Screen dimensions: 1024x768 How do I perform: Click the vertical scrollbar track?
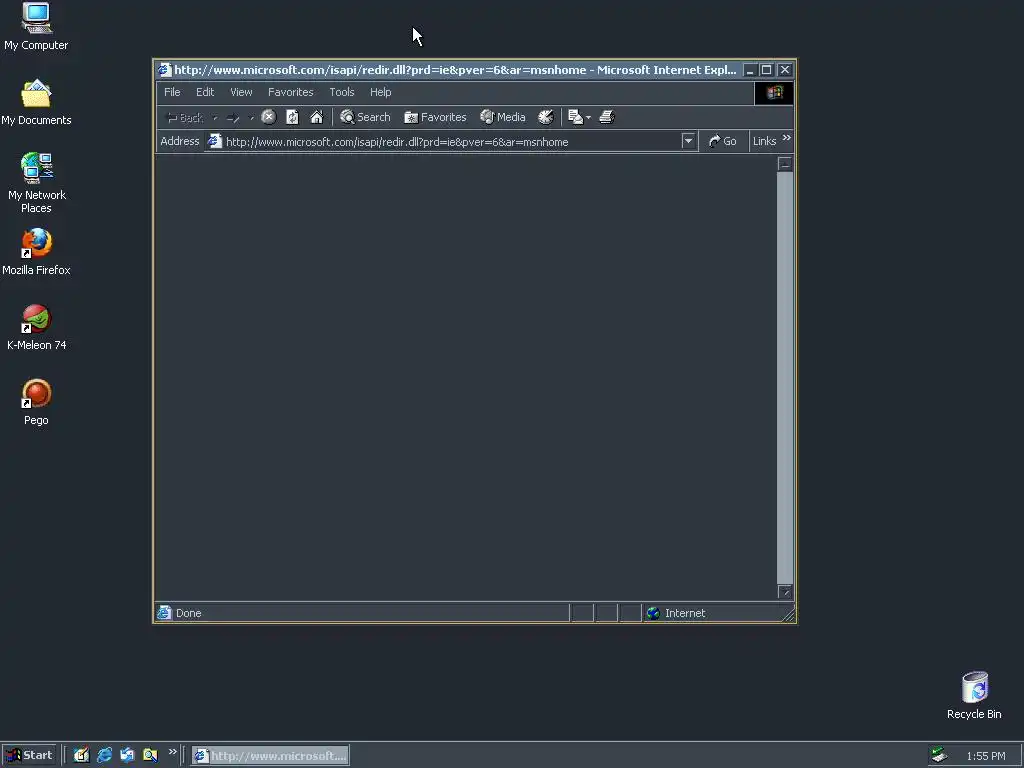785,377
